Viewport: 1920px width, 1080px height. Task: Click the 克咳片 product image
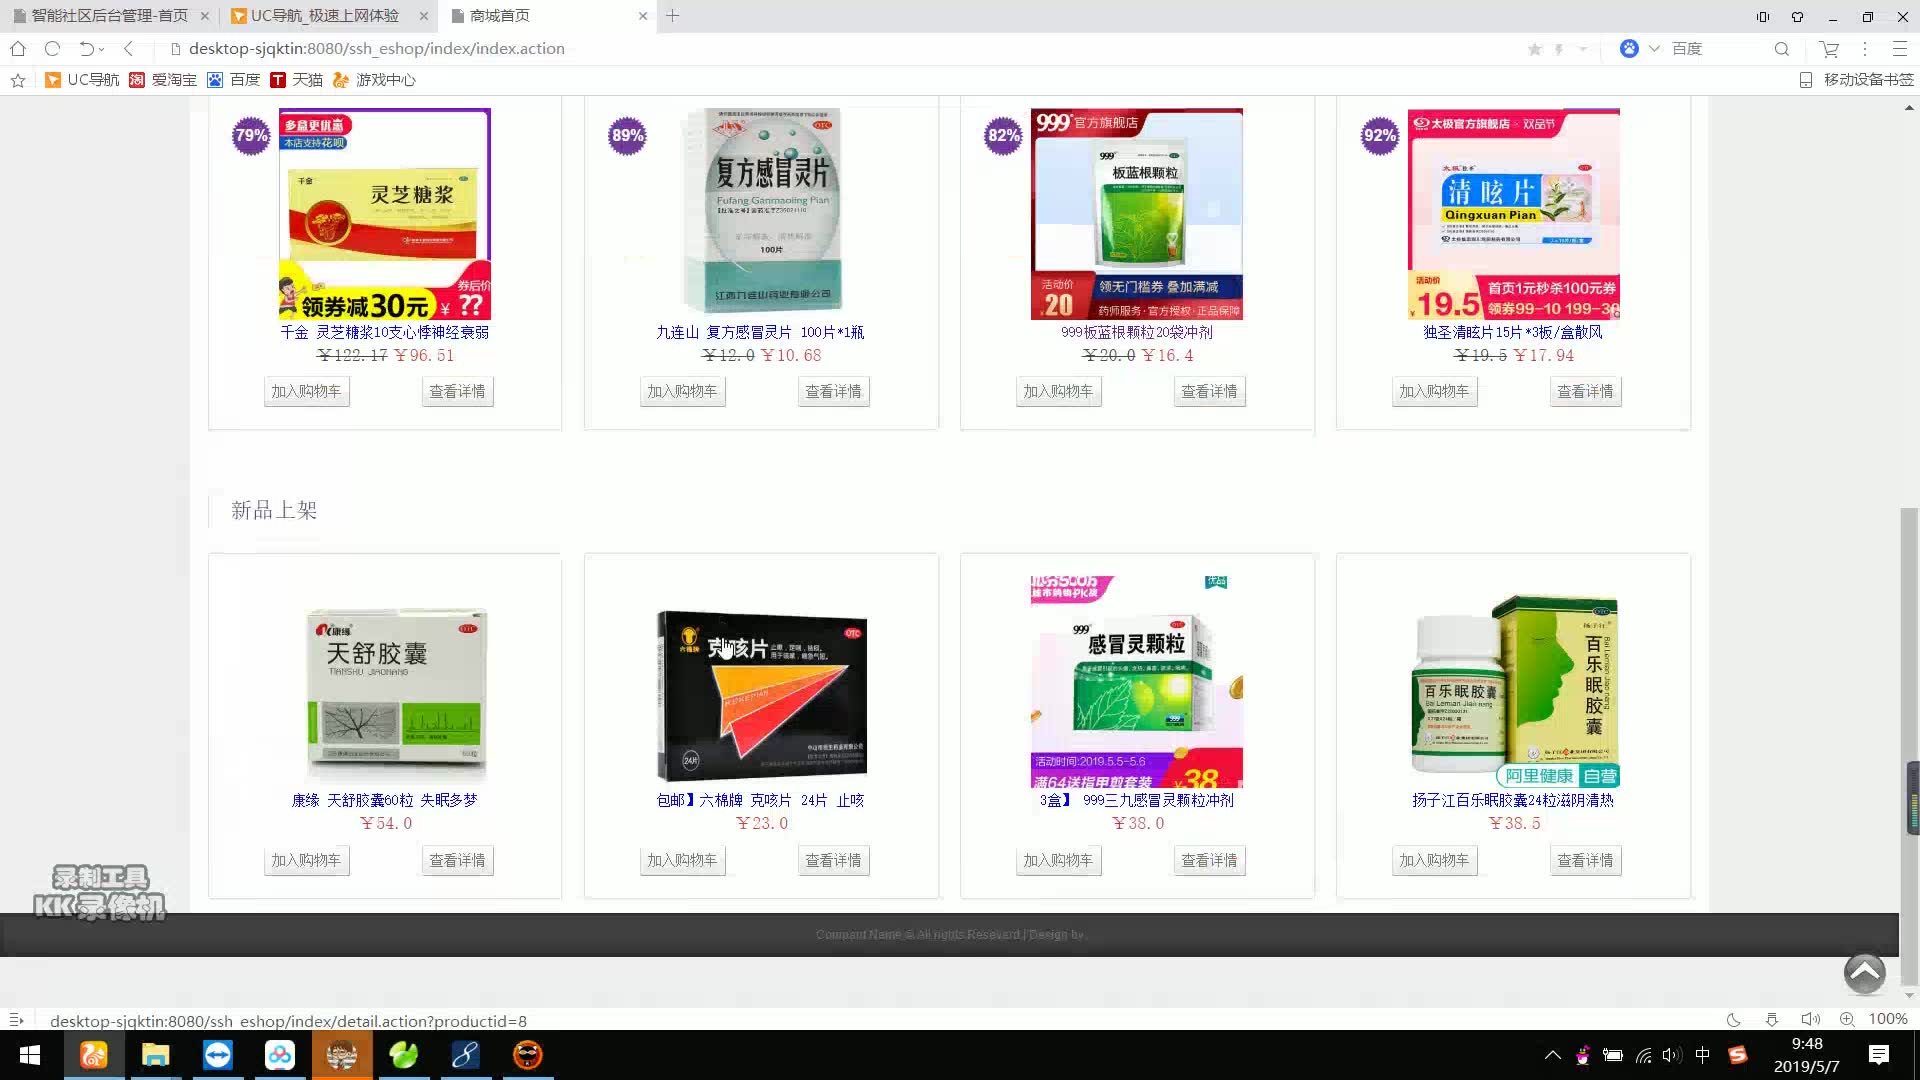[761, 682]
